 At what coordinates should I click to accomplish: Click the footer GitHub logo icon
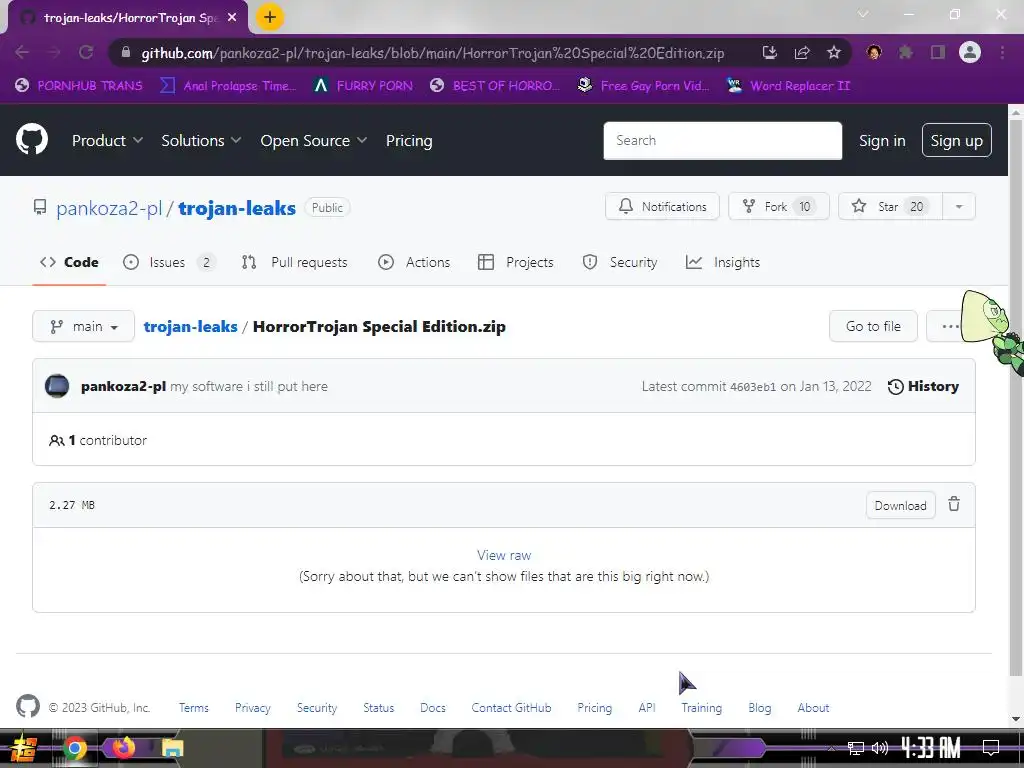click(28, 707)
